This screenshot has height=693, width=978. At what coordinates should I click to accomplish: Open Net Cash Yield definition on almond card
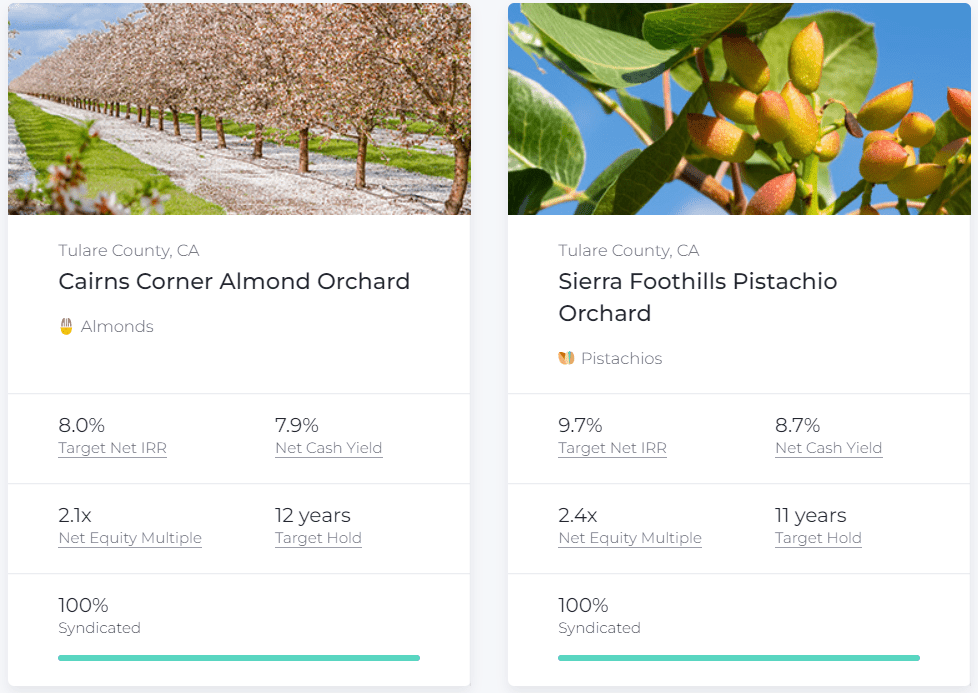click(328, 448)
